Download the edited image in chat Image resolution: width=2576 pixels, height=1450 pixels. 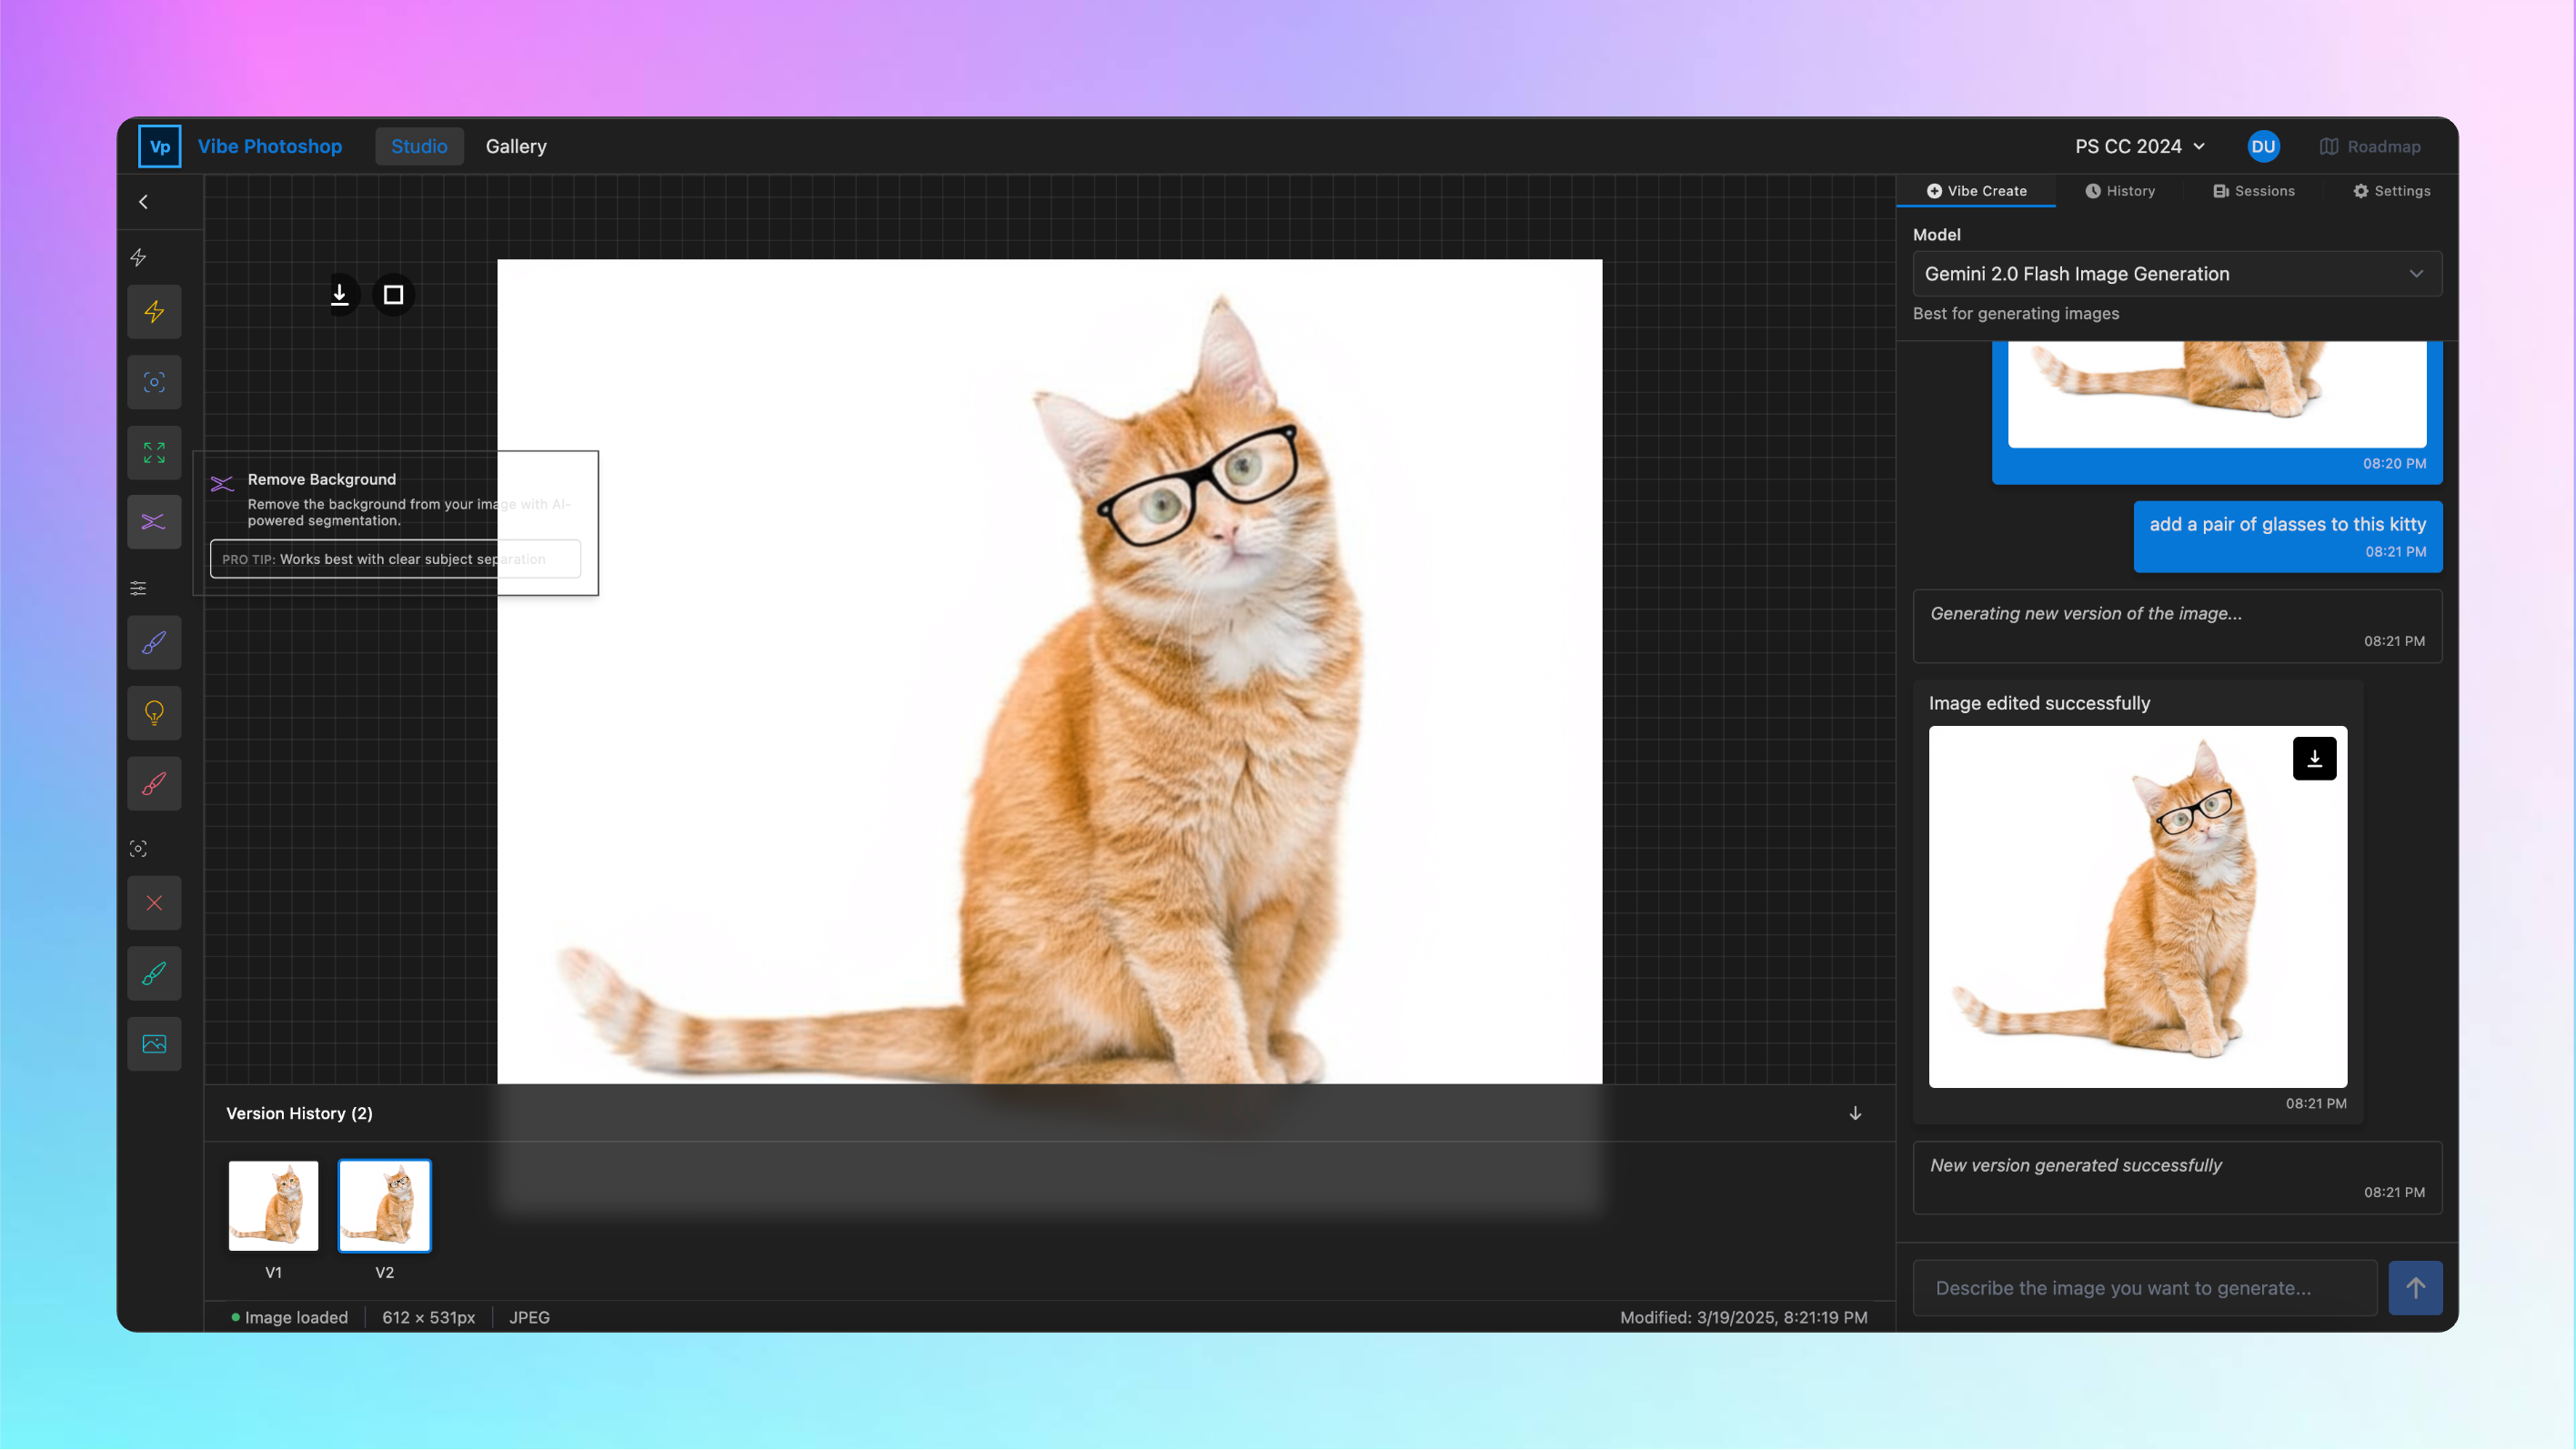click(x=2314, y=759)
